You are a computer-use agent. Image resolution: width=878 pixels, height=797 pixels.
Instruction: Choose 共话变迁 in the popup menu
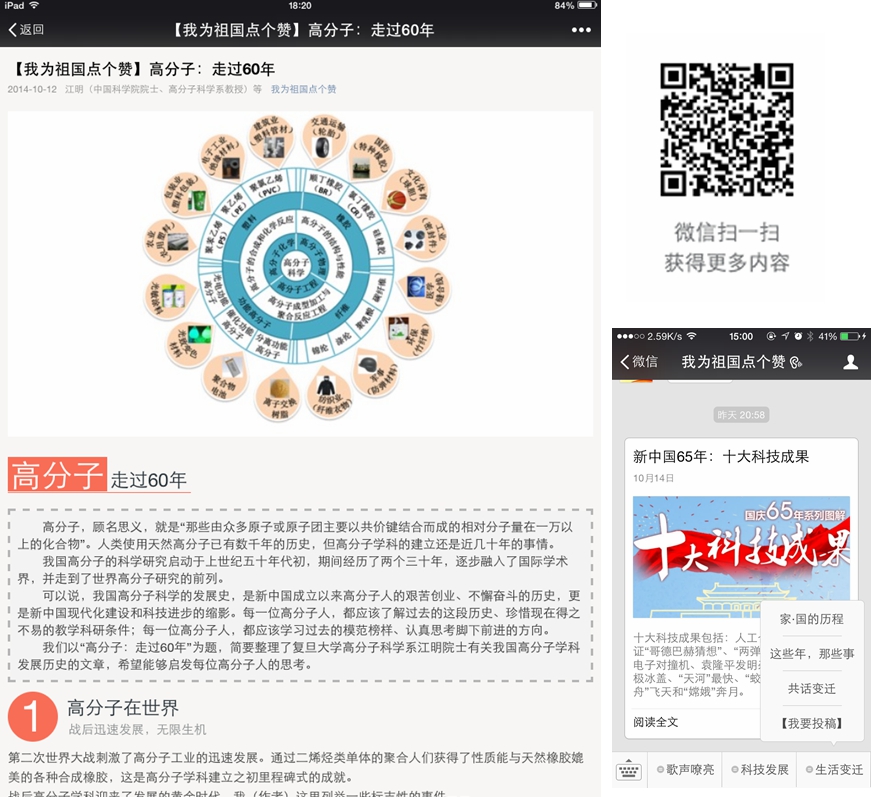coord(811,689)
